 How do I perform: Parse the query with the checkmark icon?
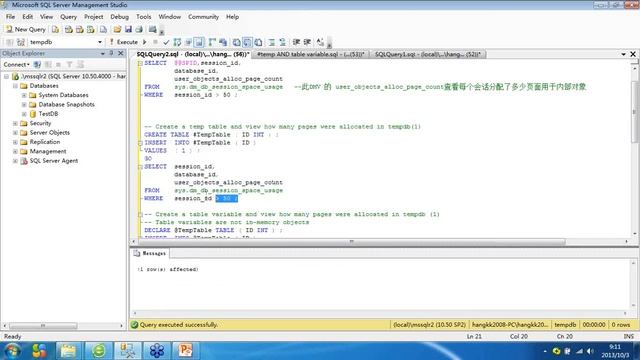[x=166, y=42]
